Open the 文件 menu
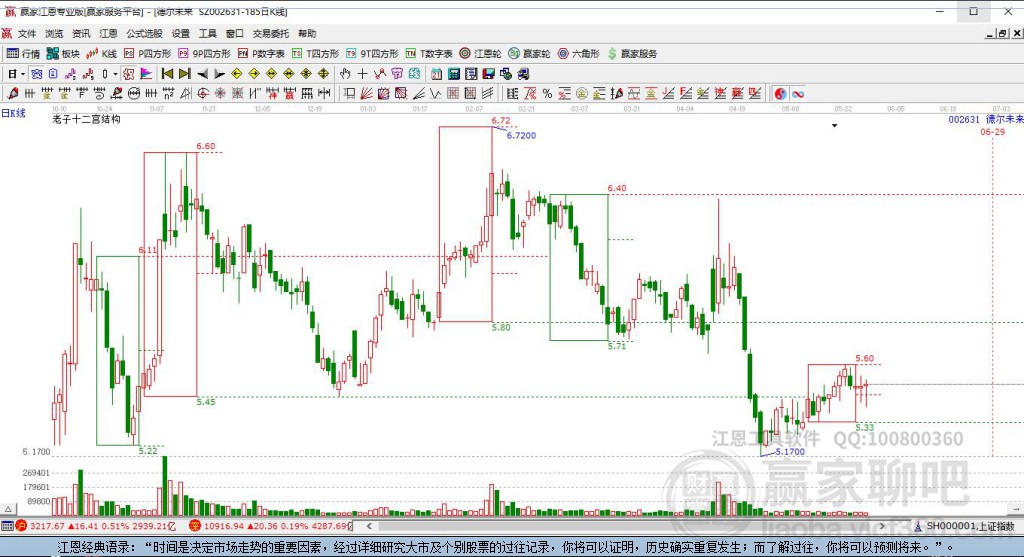The image size is (1024, 557). pos(27,33)
